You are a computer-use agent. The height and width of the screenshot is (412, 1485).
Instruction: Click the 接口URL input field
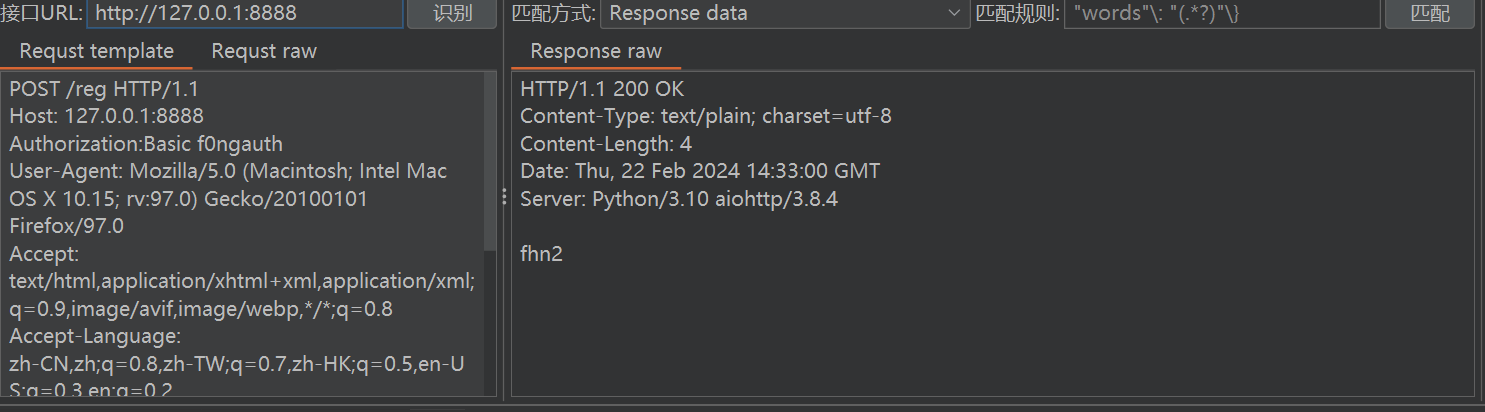click(x=245, y=14)
